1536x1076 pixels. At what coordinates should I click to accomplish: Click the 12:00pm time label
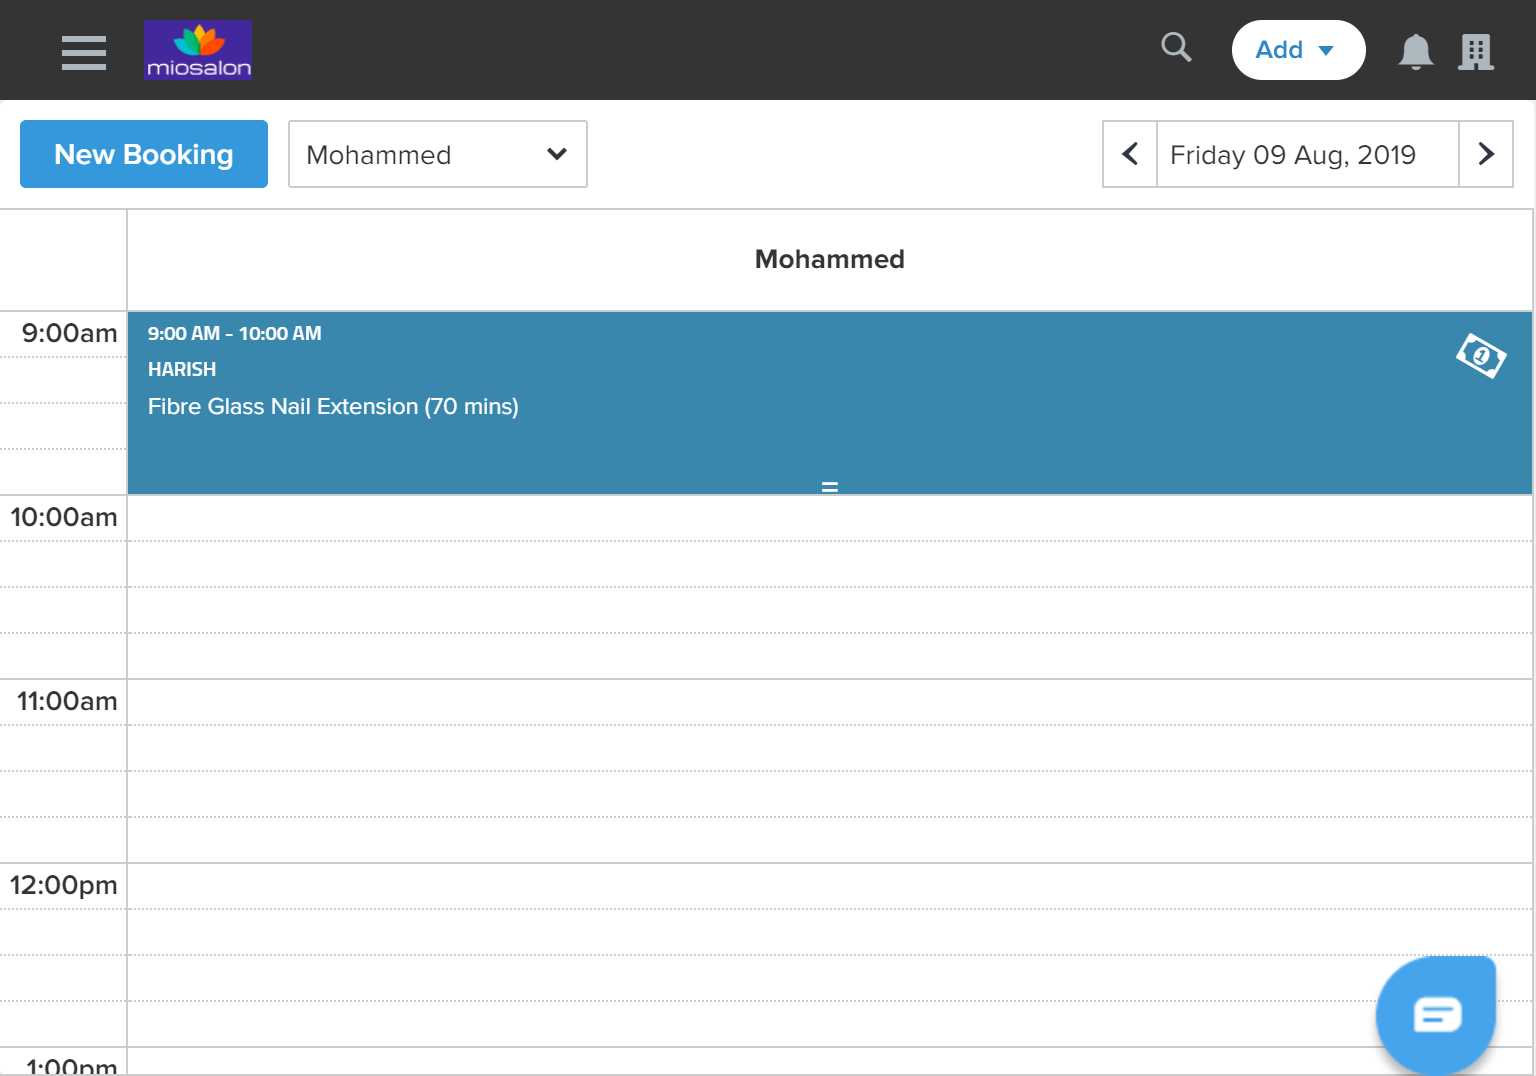coord(64,885)
